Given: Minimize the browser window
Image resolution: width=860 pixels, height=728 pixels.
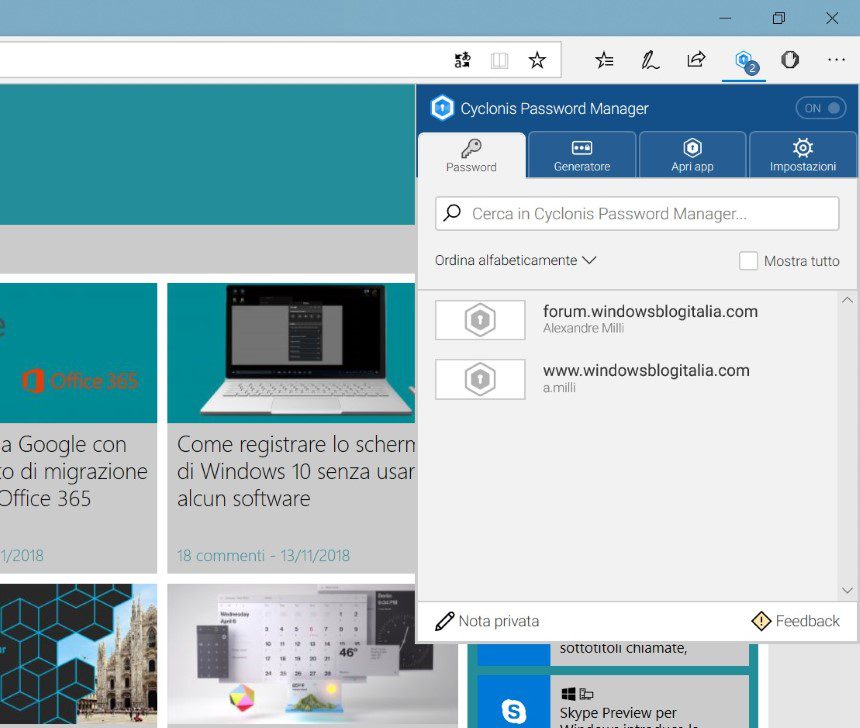Looking at the screenshot, I should (725, 18).
